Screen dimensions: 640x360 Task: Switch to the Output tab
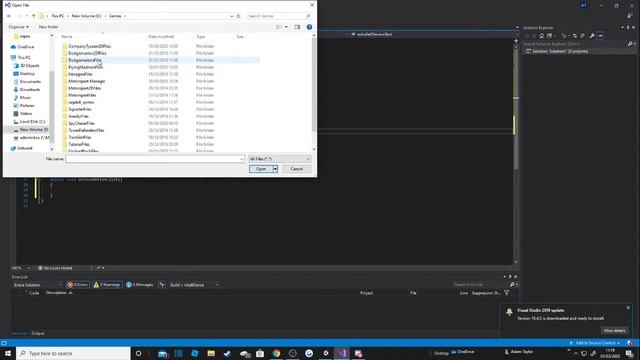click(x=38, y=333)
